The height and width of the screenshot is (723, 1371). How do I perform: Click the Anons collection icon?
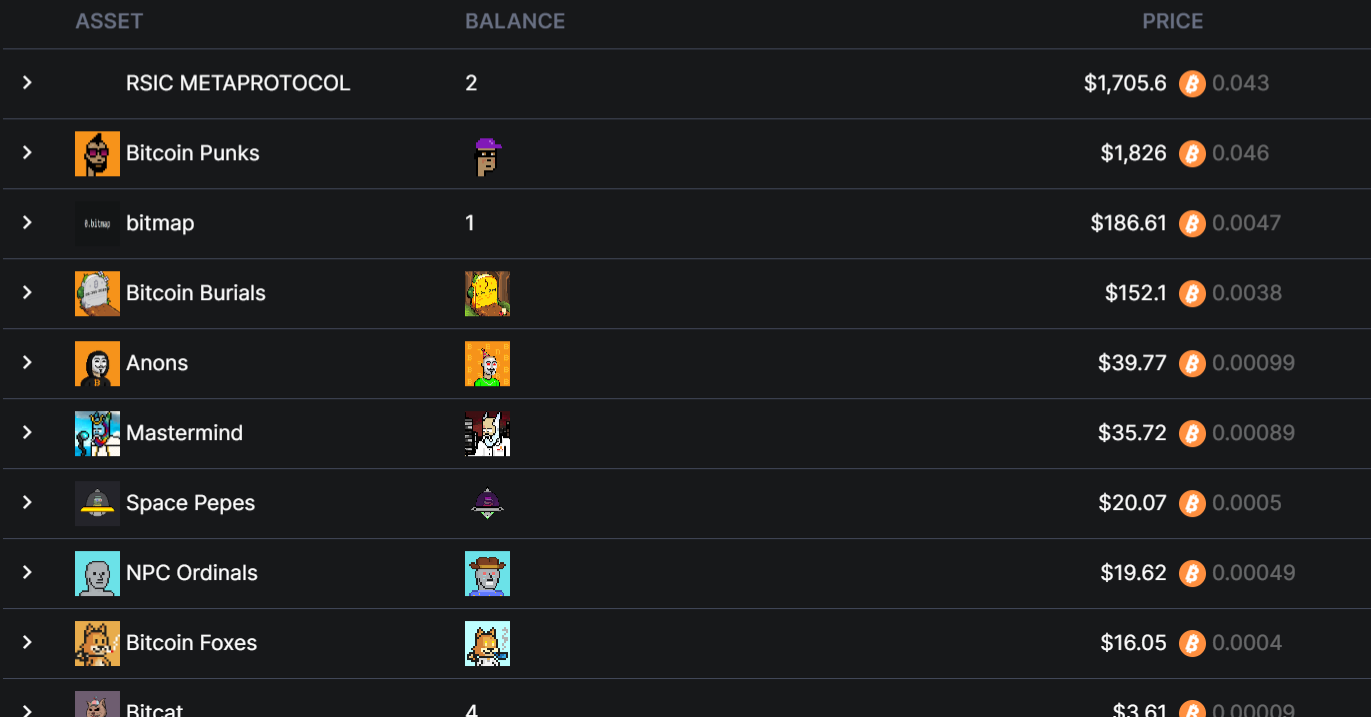click(x=97, y=363)
